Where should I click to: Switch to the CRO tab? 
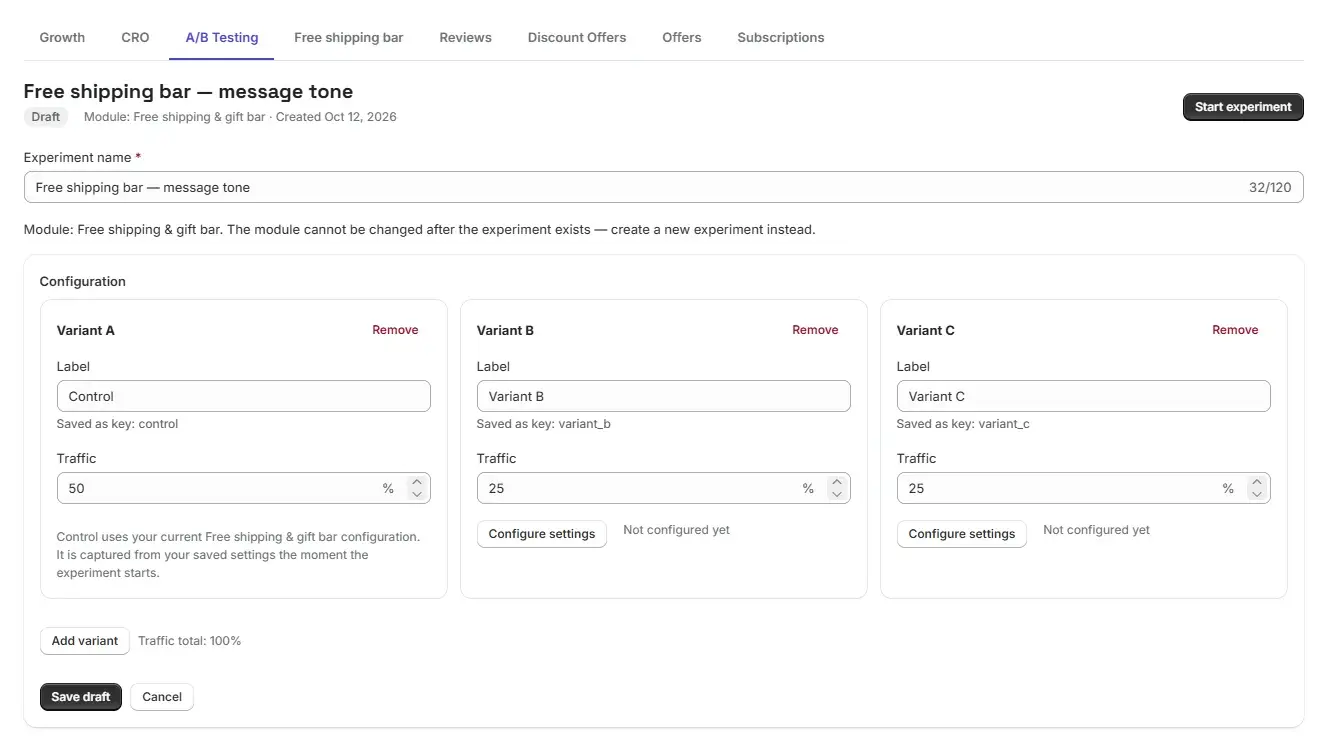135,37
